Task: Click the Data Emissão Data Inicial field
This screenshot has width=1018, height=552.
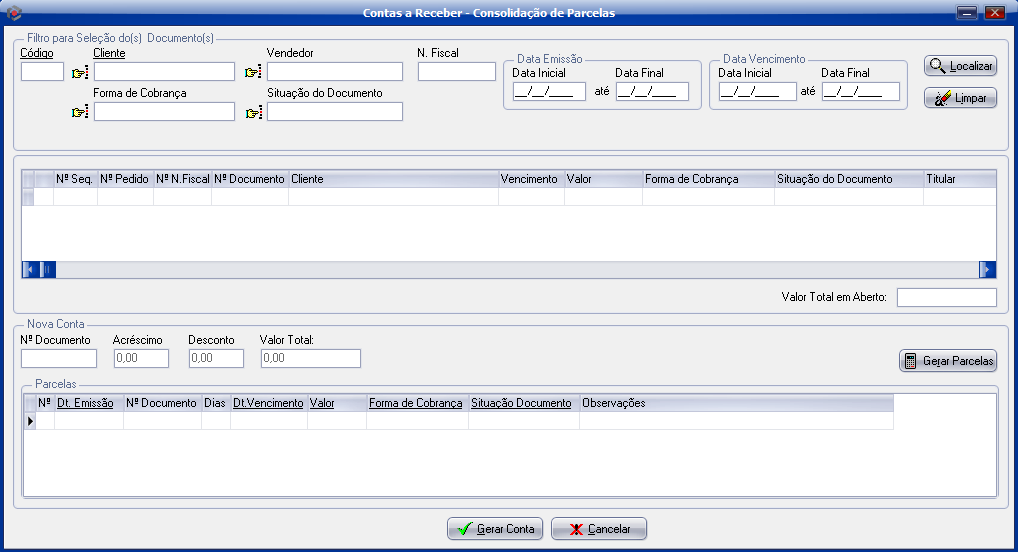Action: (548, 92)
